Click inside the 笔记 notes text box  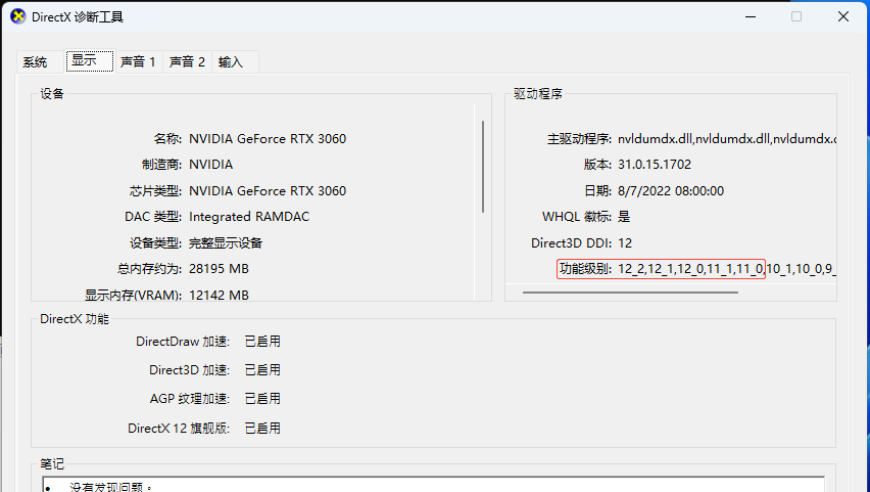pyautogui.click(x=433, y=484)
